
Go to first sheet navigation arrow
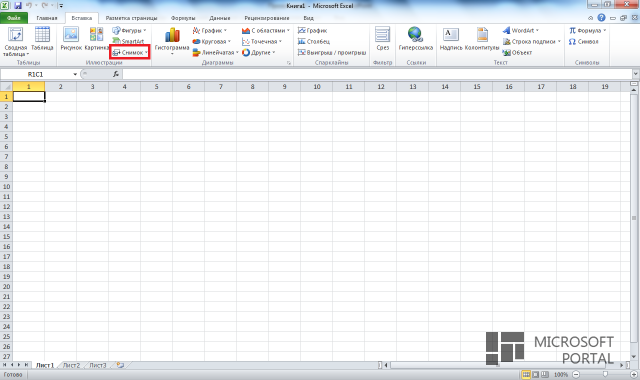4,365
